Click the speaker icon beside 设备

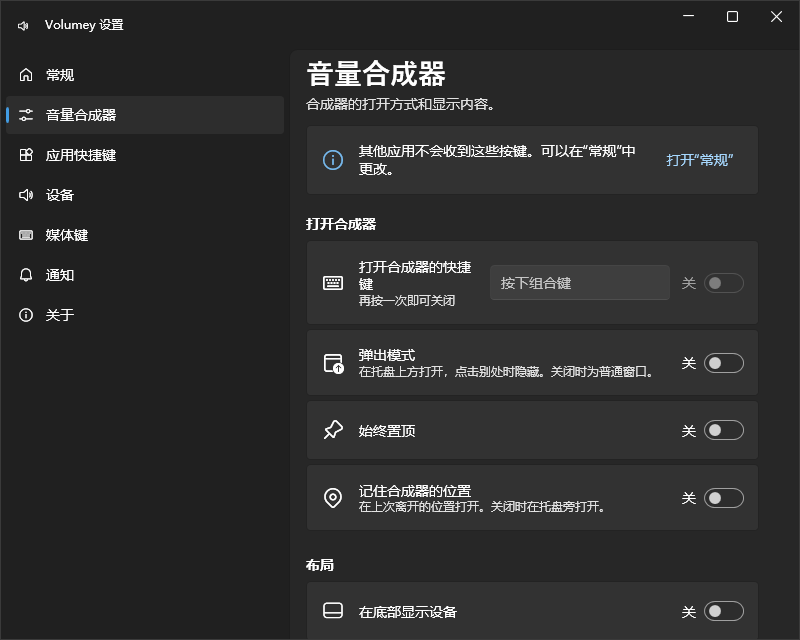coord(26,195)
